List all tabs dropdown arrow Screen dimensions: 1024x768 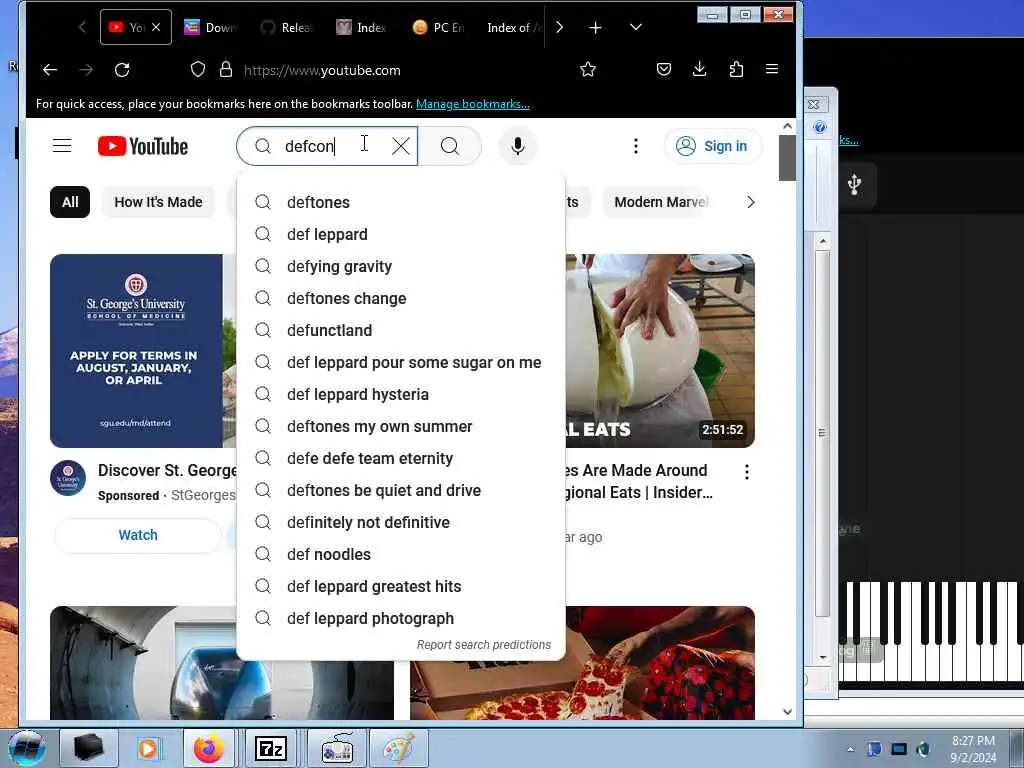click(x=635, y=27)
